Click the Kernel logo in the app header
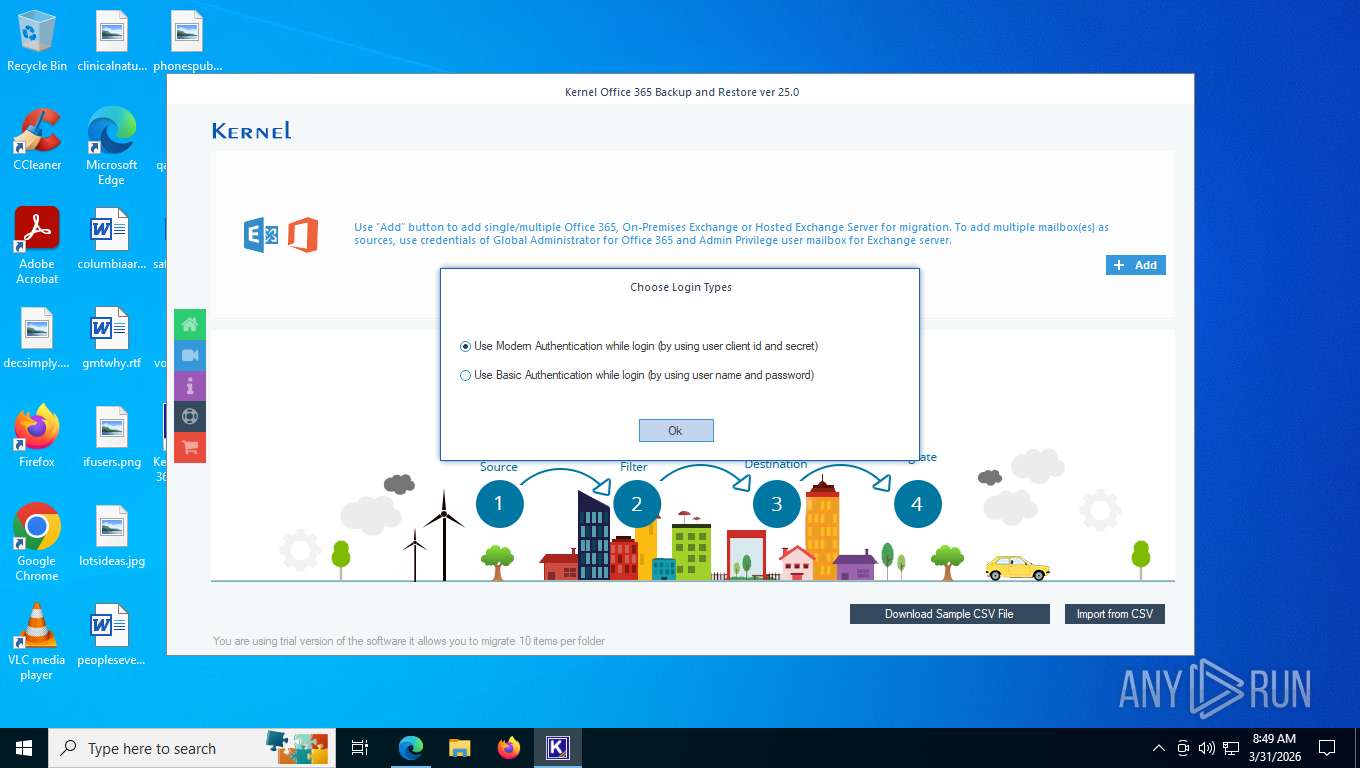1360x768 pixels. [x=252, y=130]
